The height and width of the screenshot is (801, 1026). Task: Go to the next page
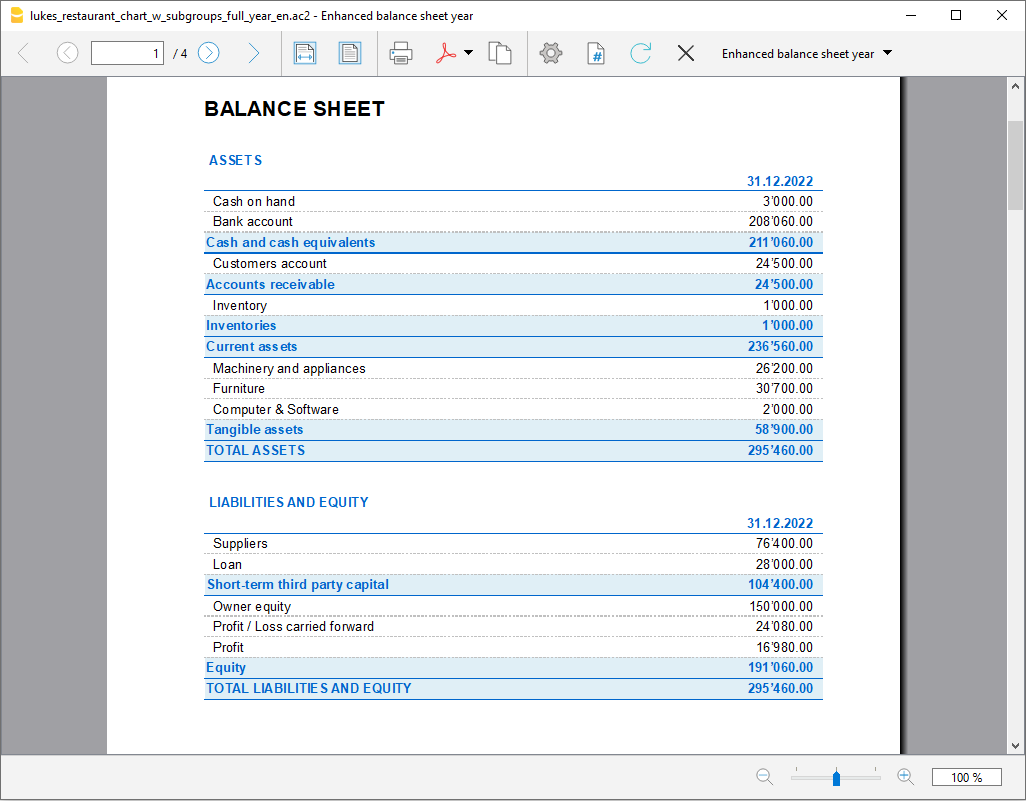pos(208,52)
